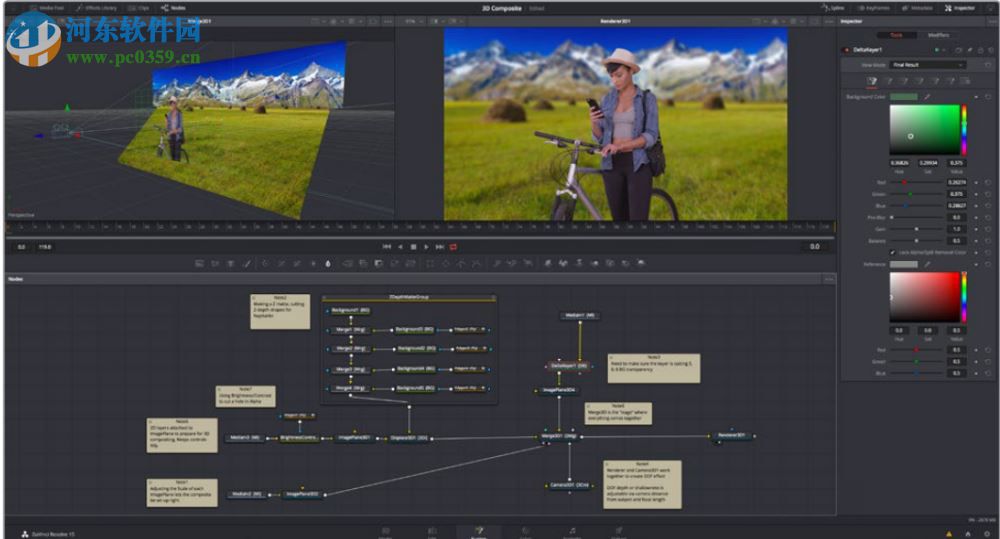Open the Inspector options menu
The height and width of the screenshot is (539, 1000).
coord(990,21)
